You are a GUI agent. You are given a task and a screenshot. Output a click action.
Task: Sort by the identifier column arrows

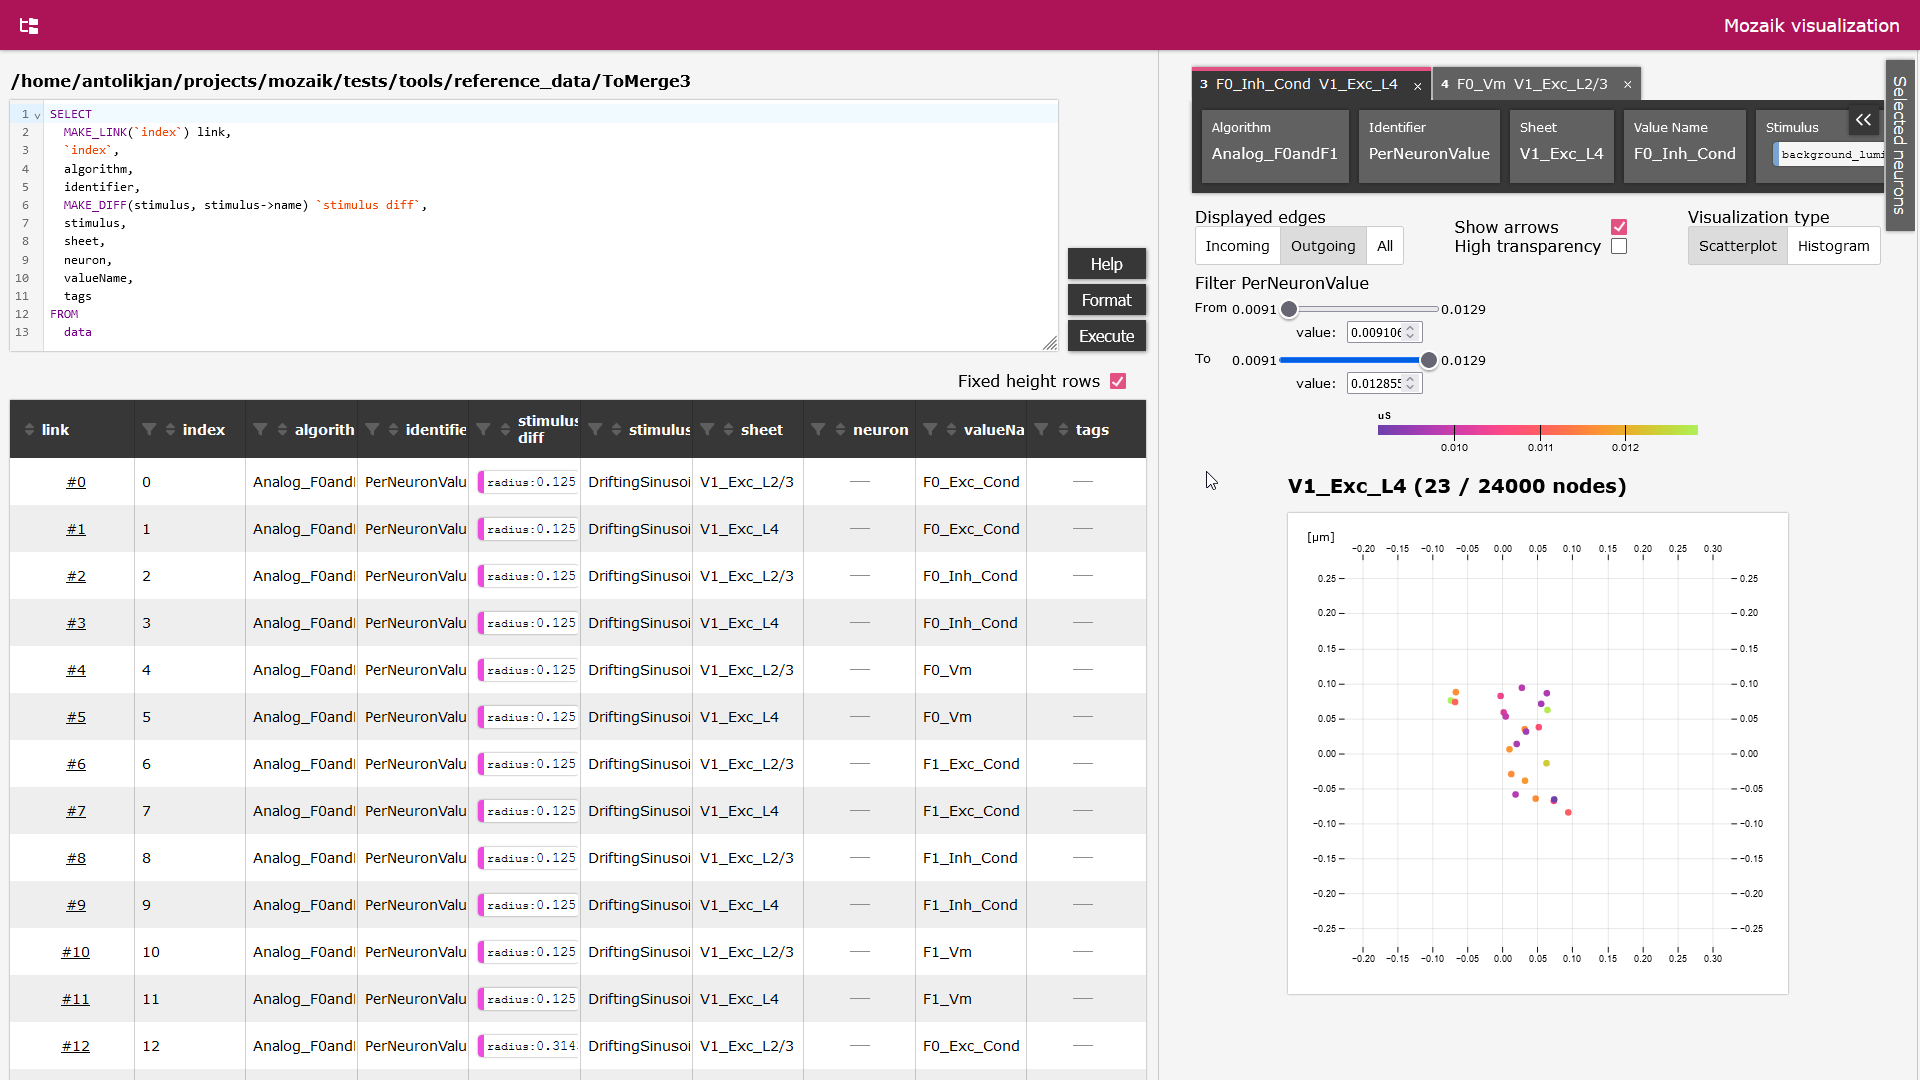point(394,430)
